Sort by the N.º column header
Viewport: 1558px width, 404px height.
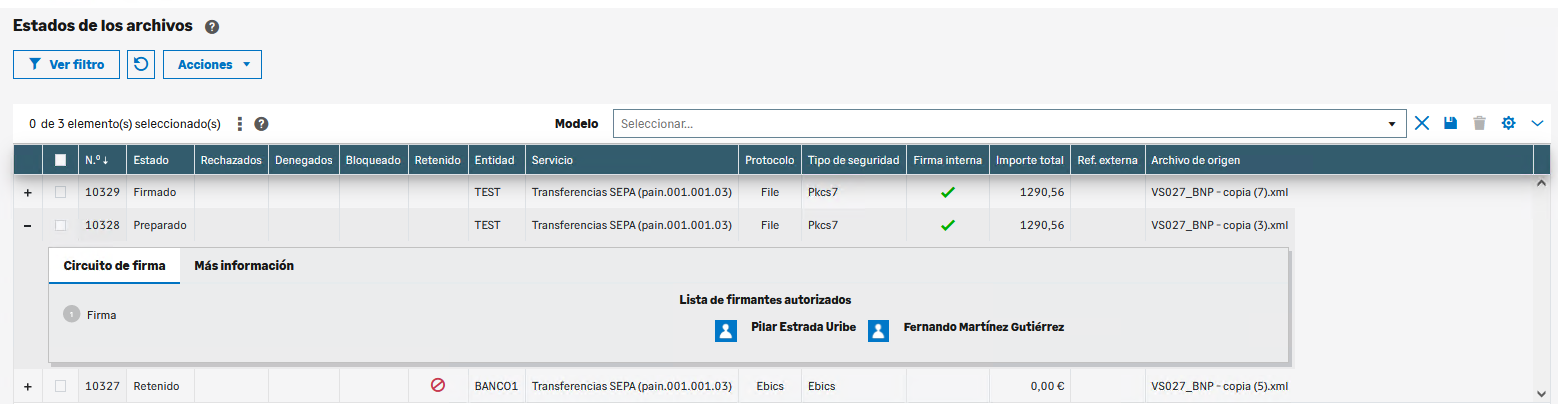click(x=97, y=160)
